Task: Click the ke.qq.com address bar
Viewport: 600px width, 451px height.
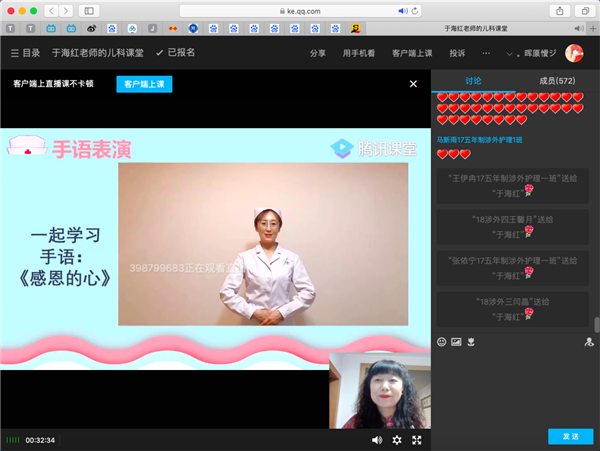Action: point(300,11)
